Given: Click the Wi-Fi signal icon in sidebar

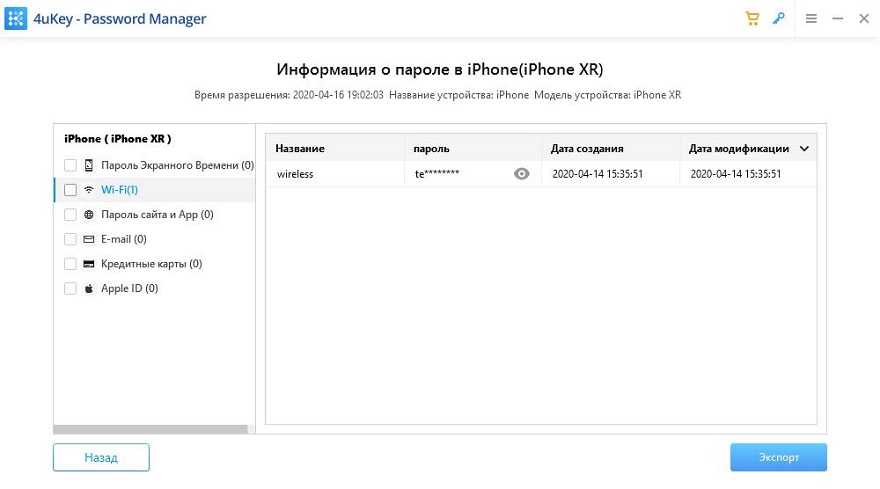Looking at the screenshot, I should [89, 190].
